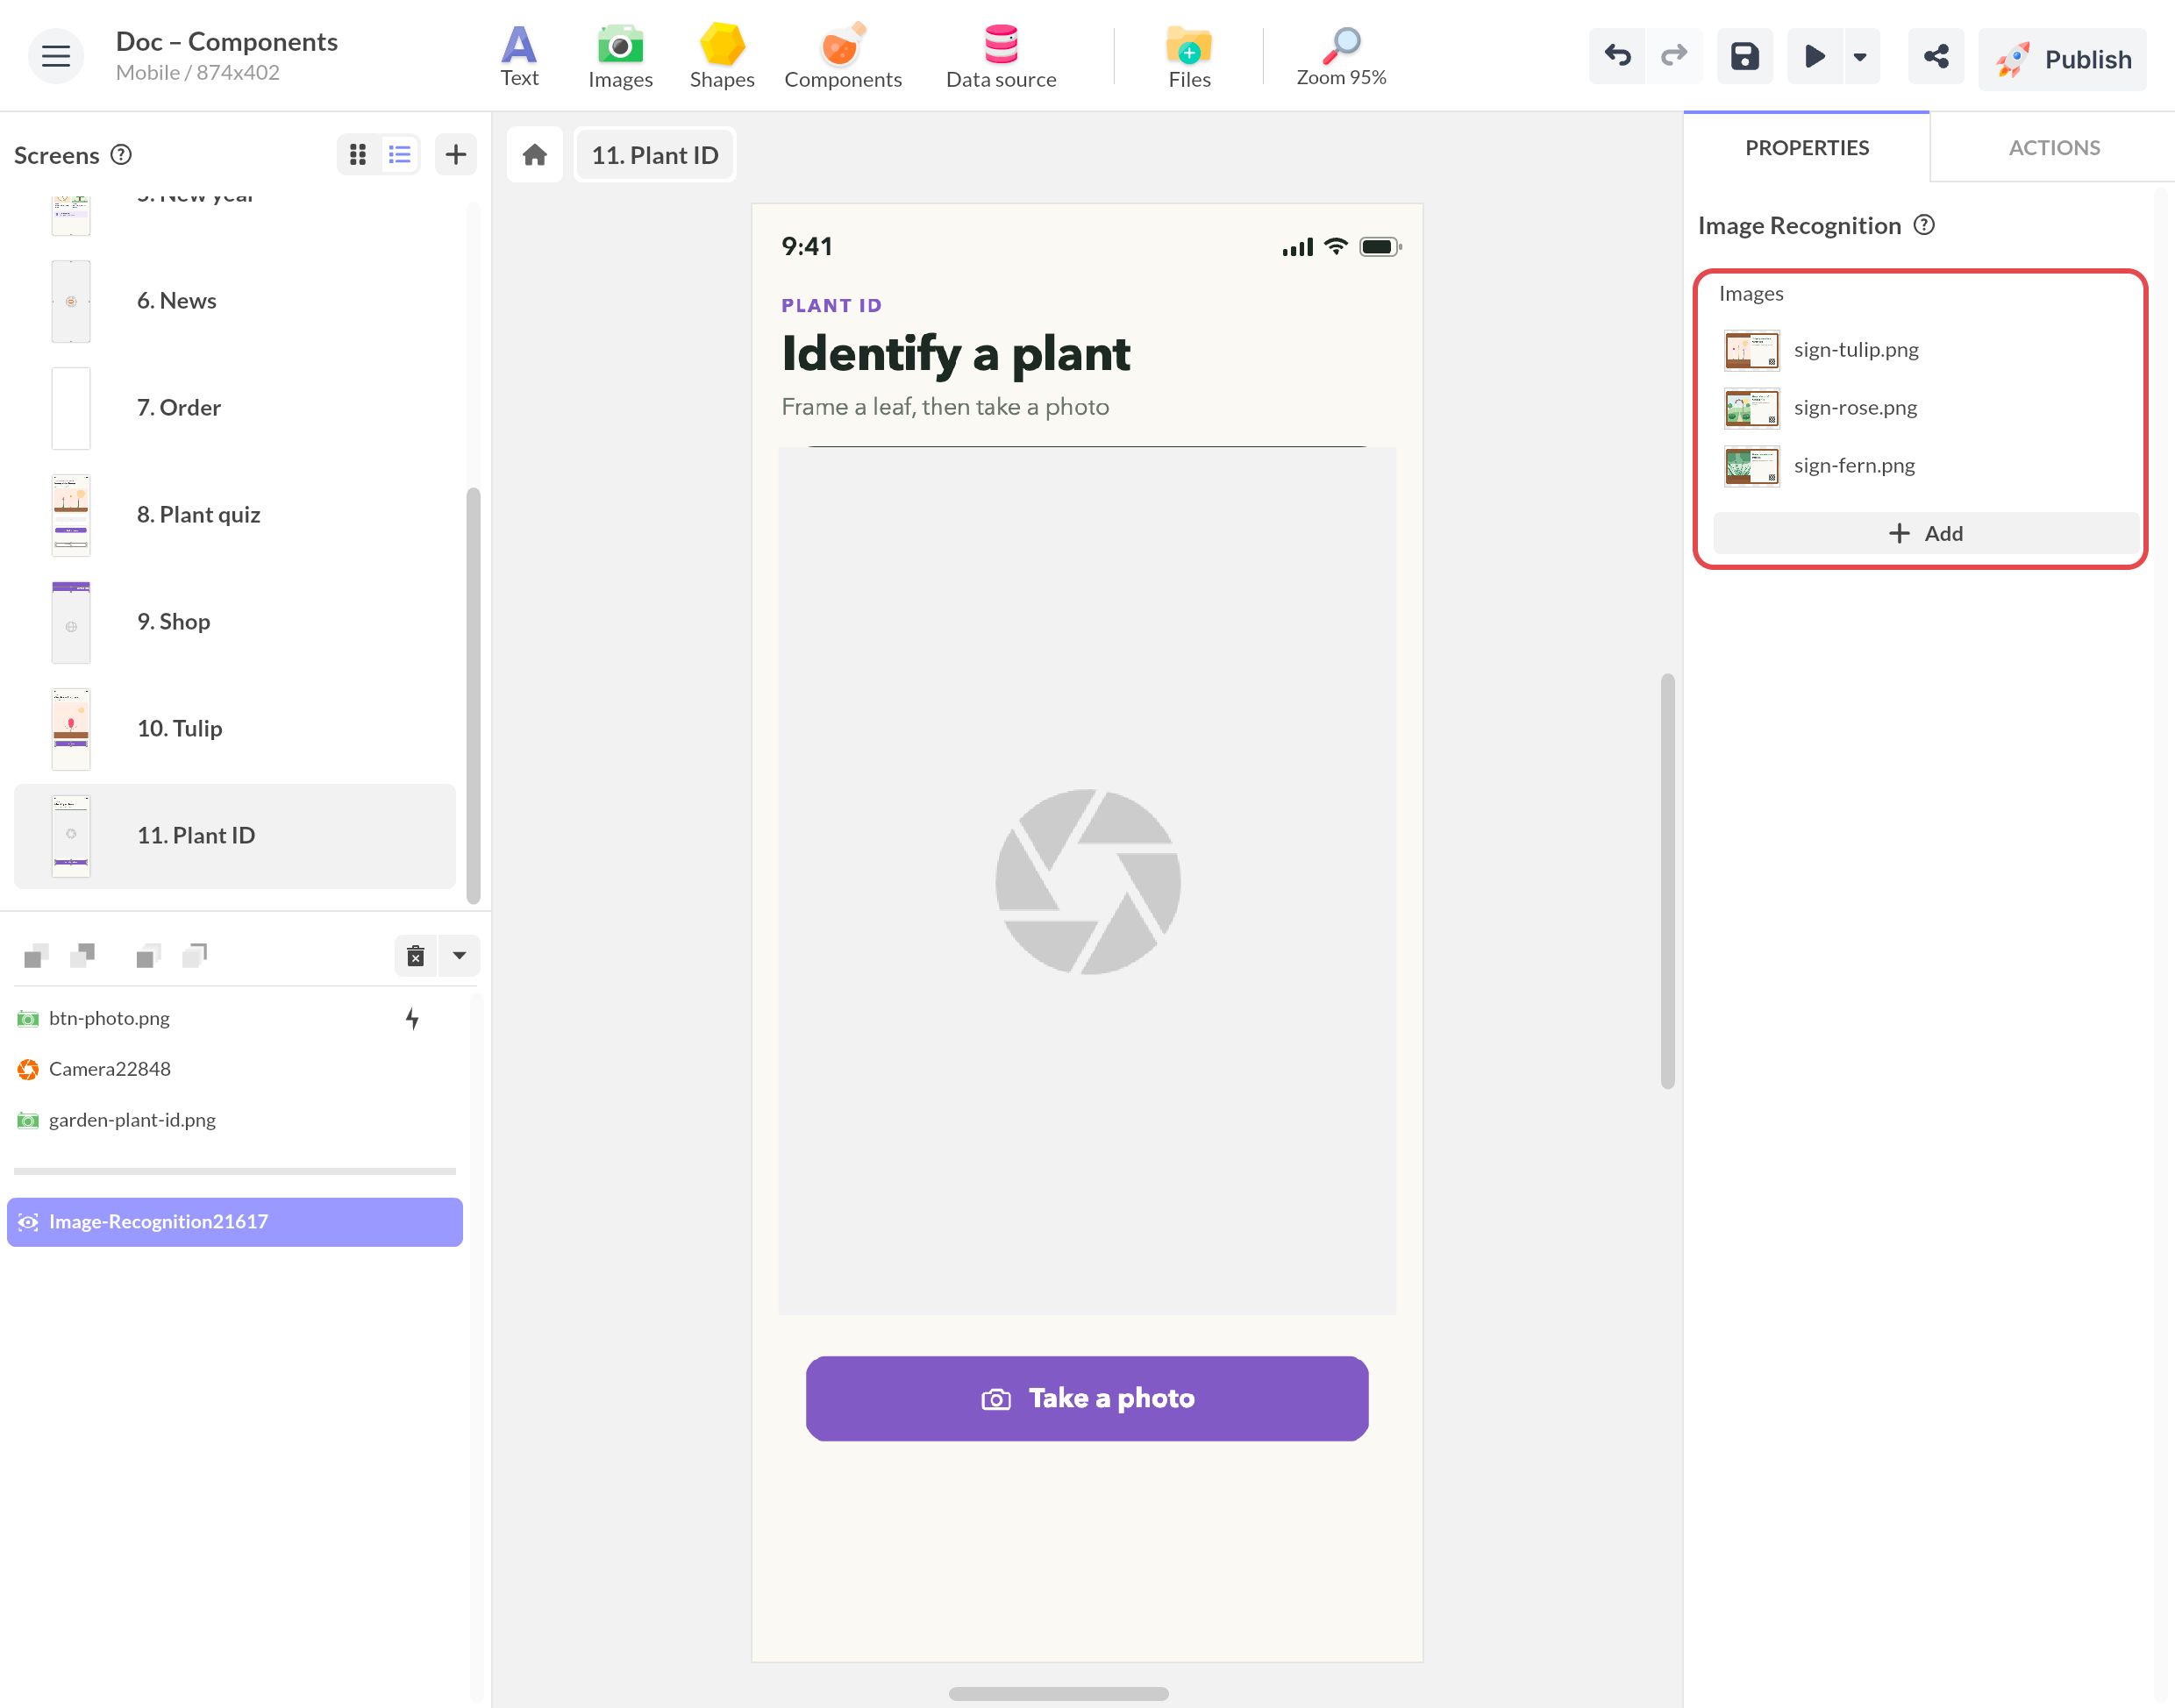Click the Doc – Components project title

point(227,41)
